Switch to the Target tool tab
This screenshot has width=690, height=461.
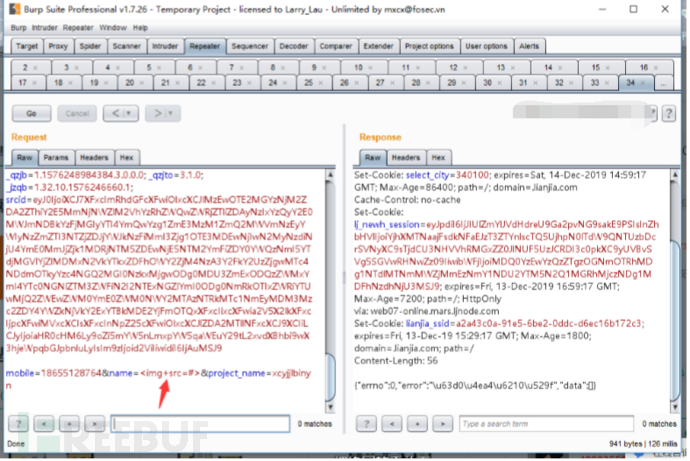tap(27, 46)
